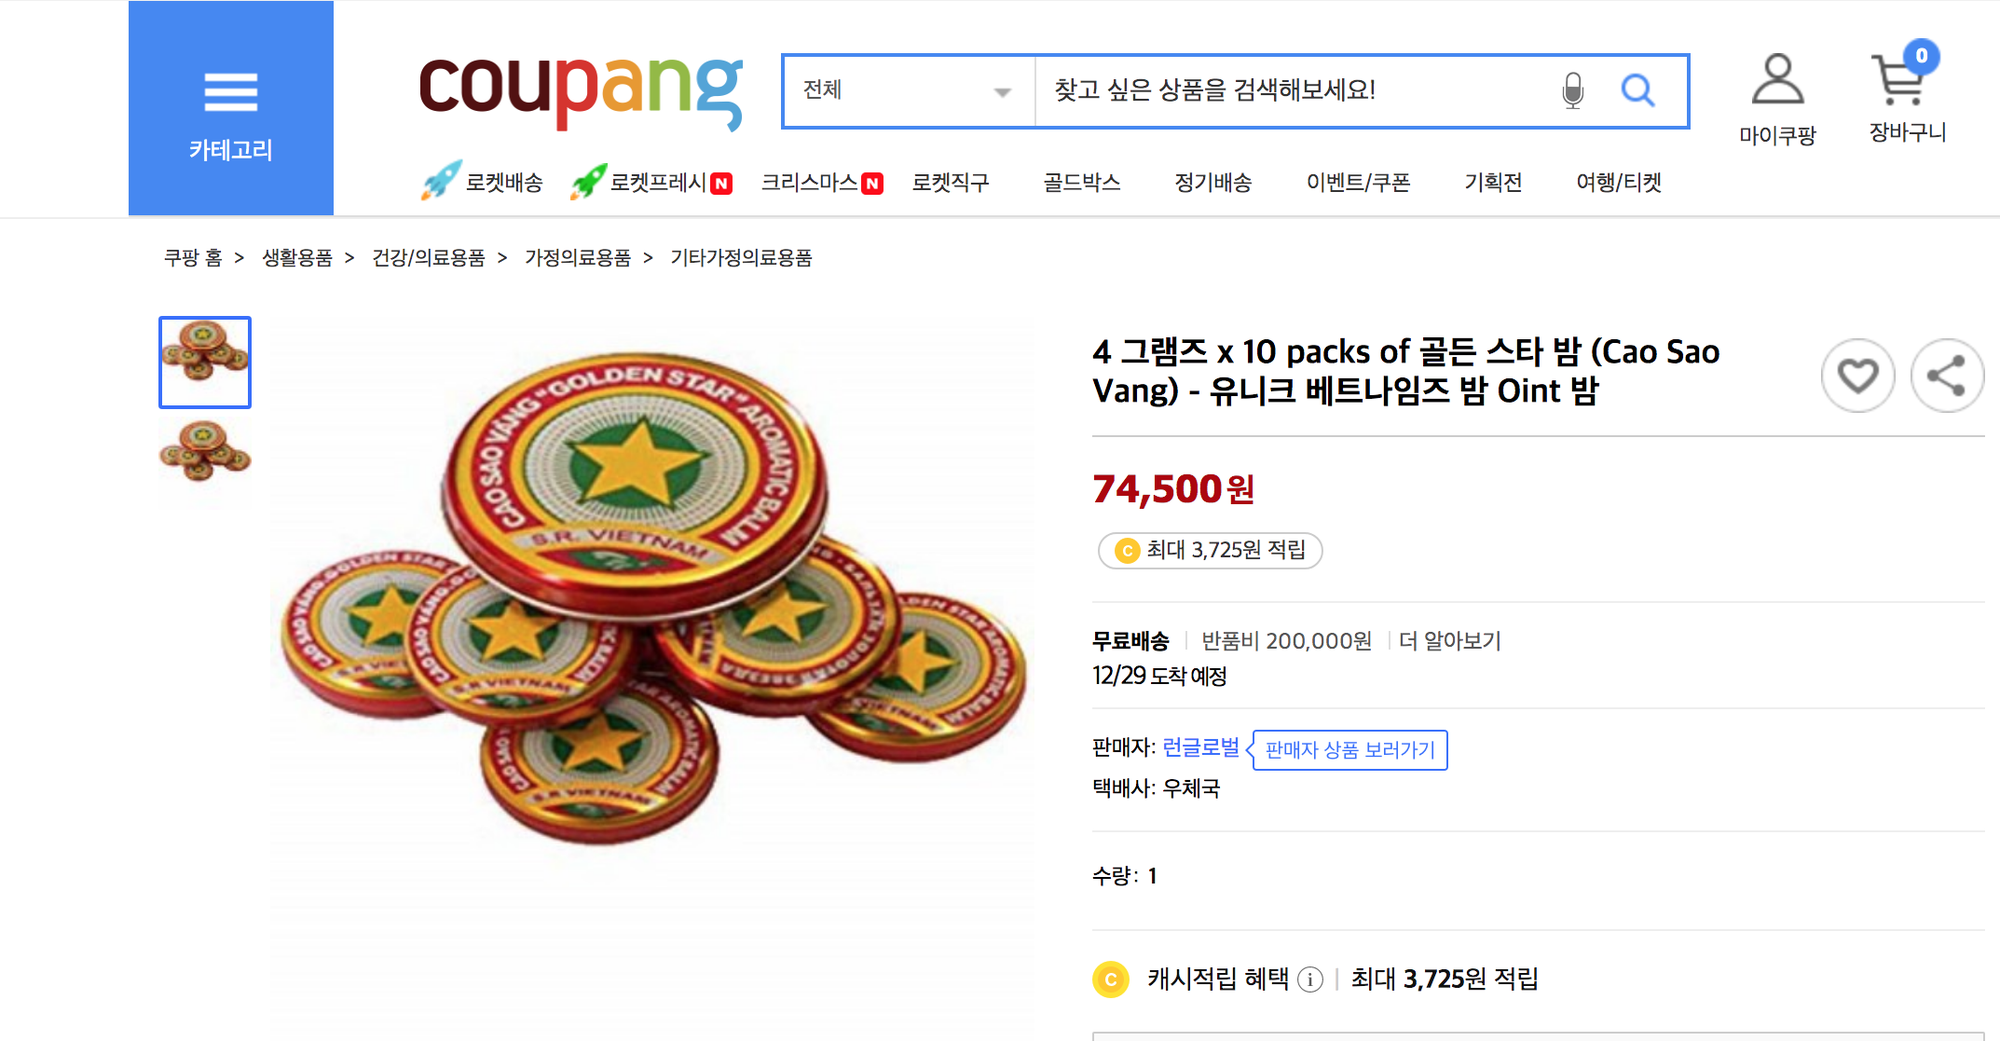
Task: Select the first product thumbnail
Action: click(x=205, y=362)
